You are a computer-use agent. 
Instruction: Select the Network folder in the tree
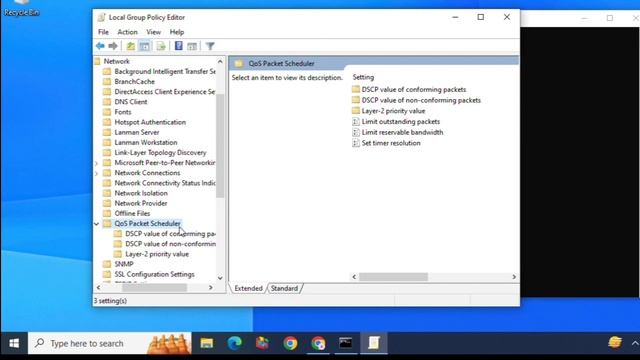pyautogui.click(x=116, y=61)
